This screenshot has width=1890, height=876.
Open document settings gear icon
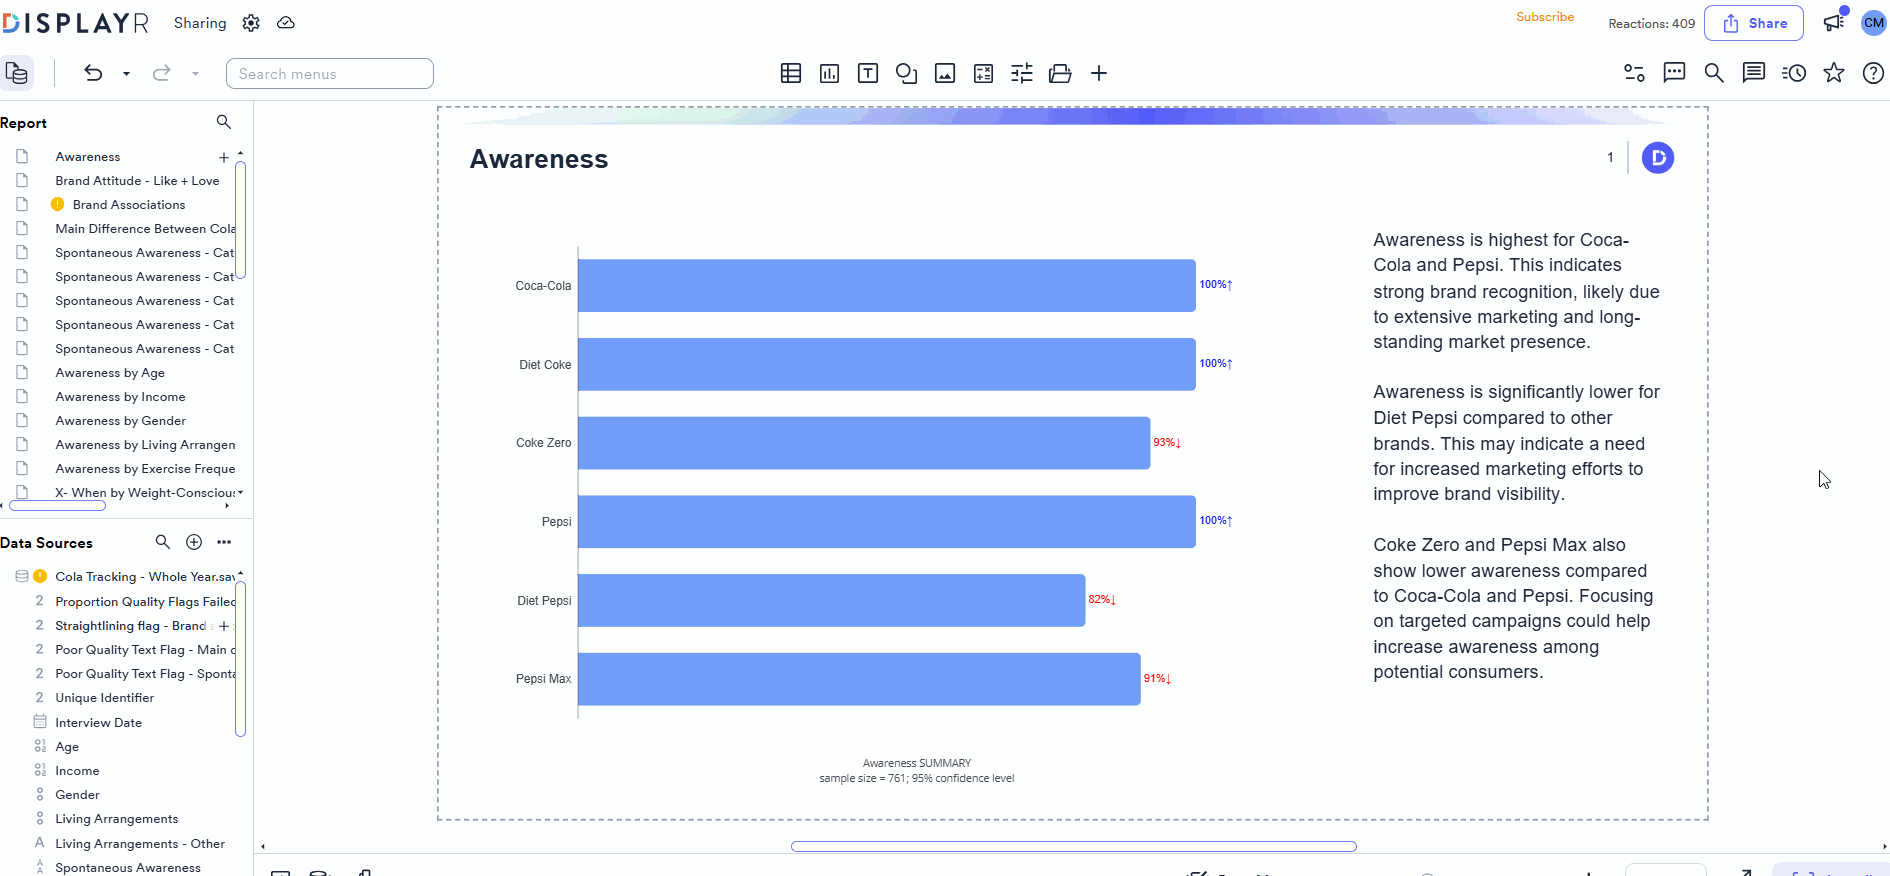[251, 23]
